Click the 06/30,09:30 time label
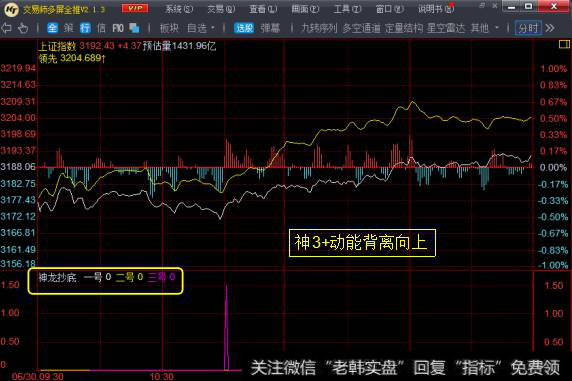572x381 pixels. (38, 376)
